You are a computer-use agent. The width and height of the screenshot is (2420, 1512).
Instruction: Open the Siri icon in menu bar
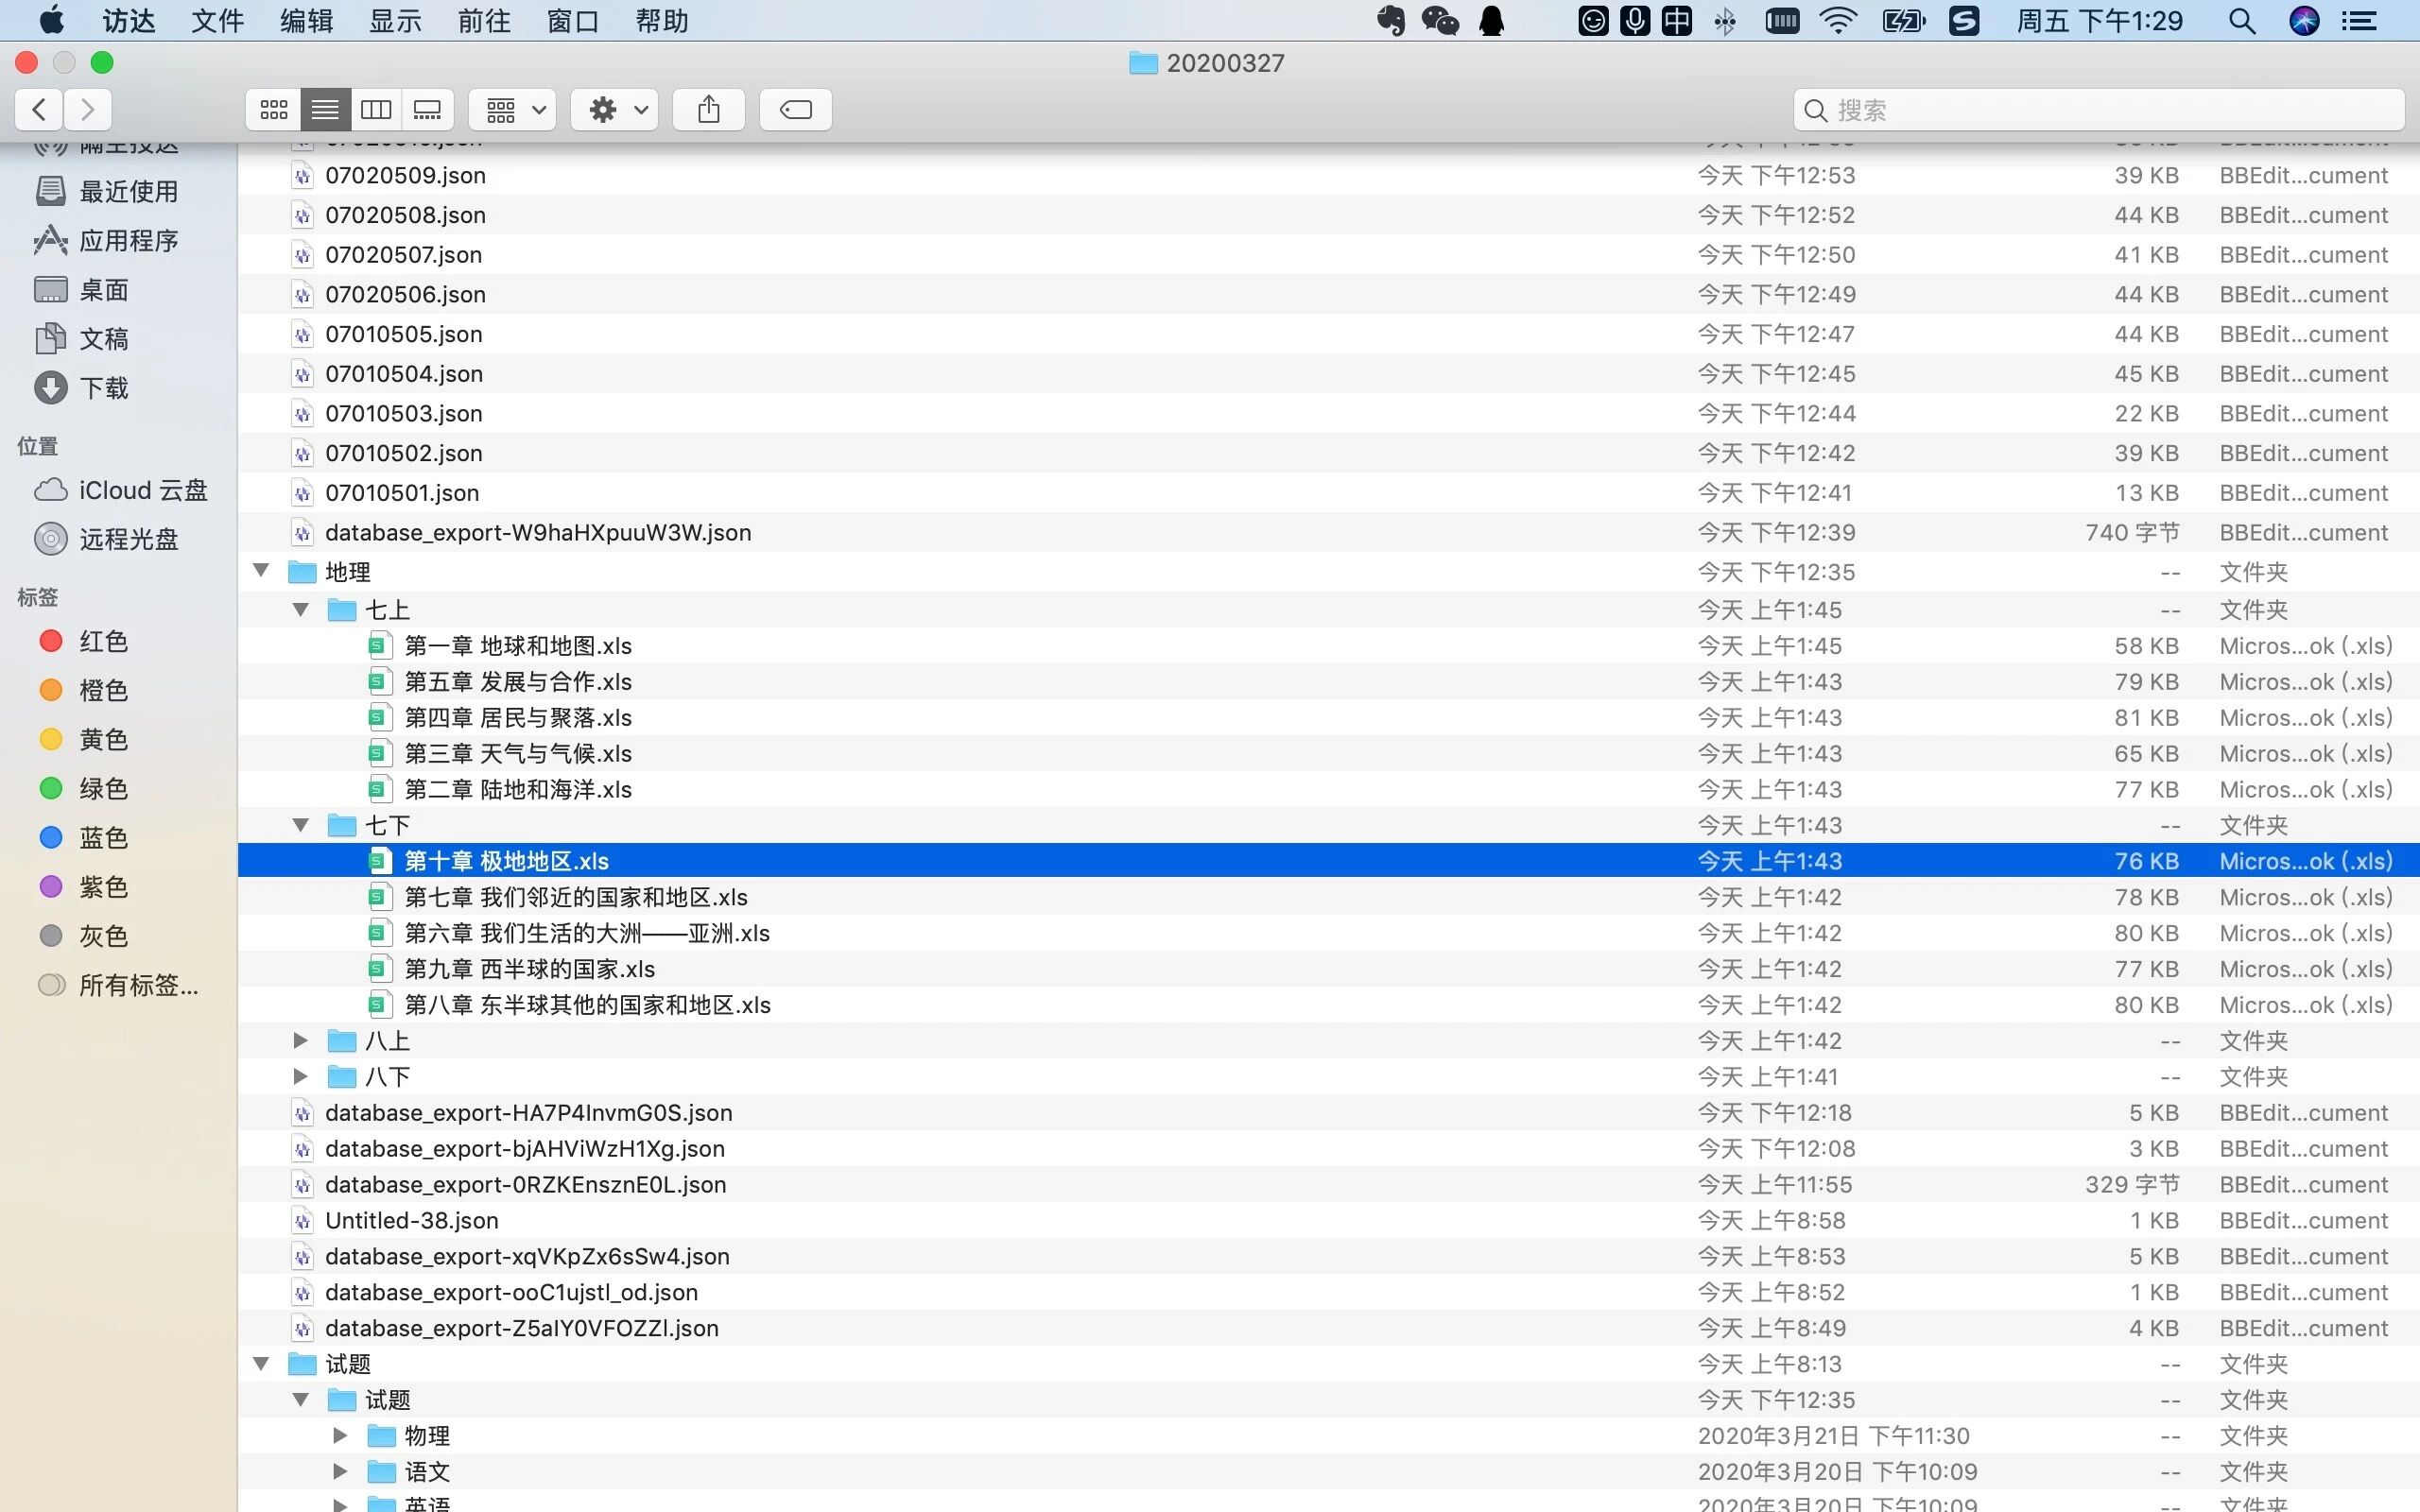[2304, 21]
